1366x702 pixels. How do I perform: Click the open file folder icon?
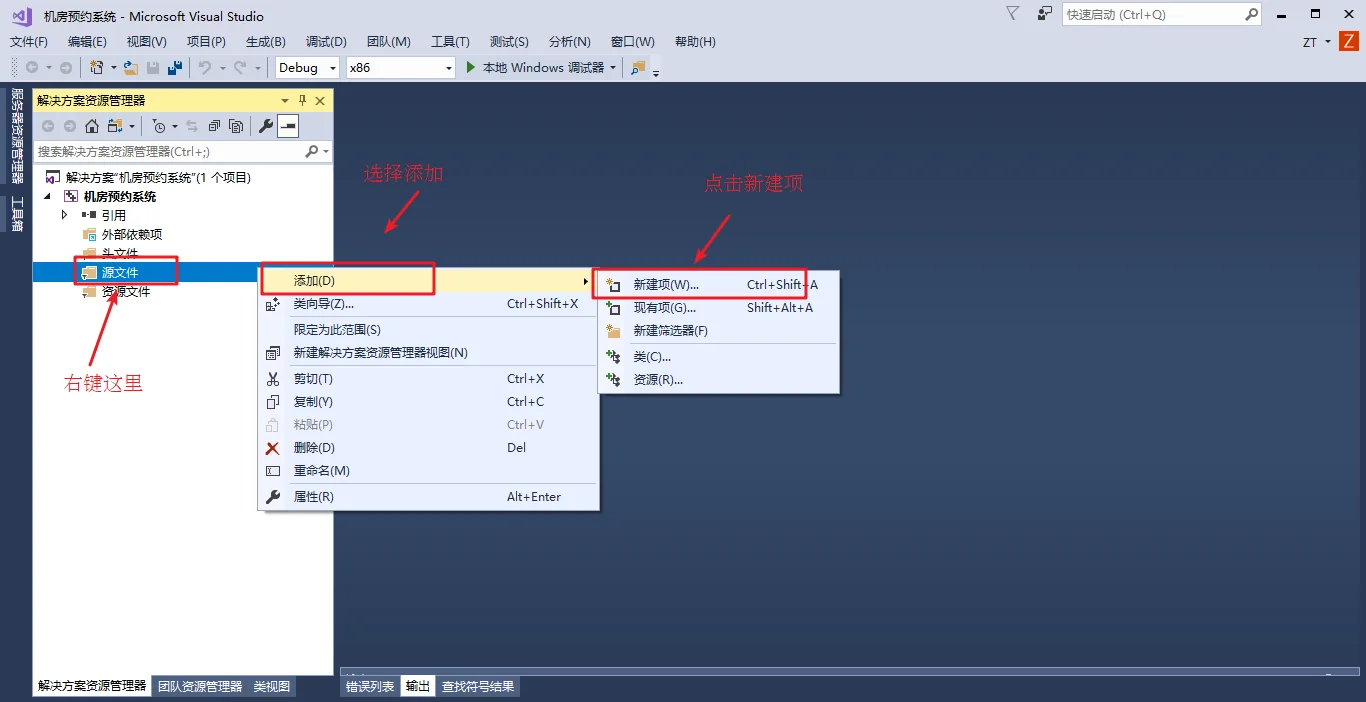pyautogui.click(x=131, y=68)
